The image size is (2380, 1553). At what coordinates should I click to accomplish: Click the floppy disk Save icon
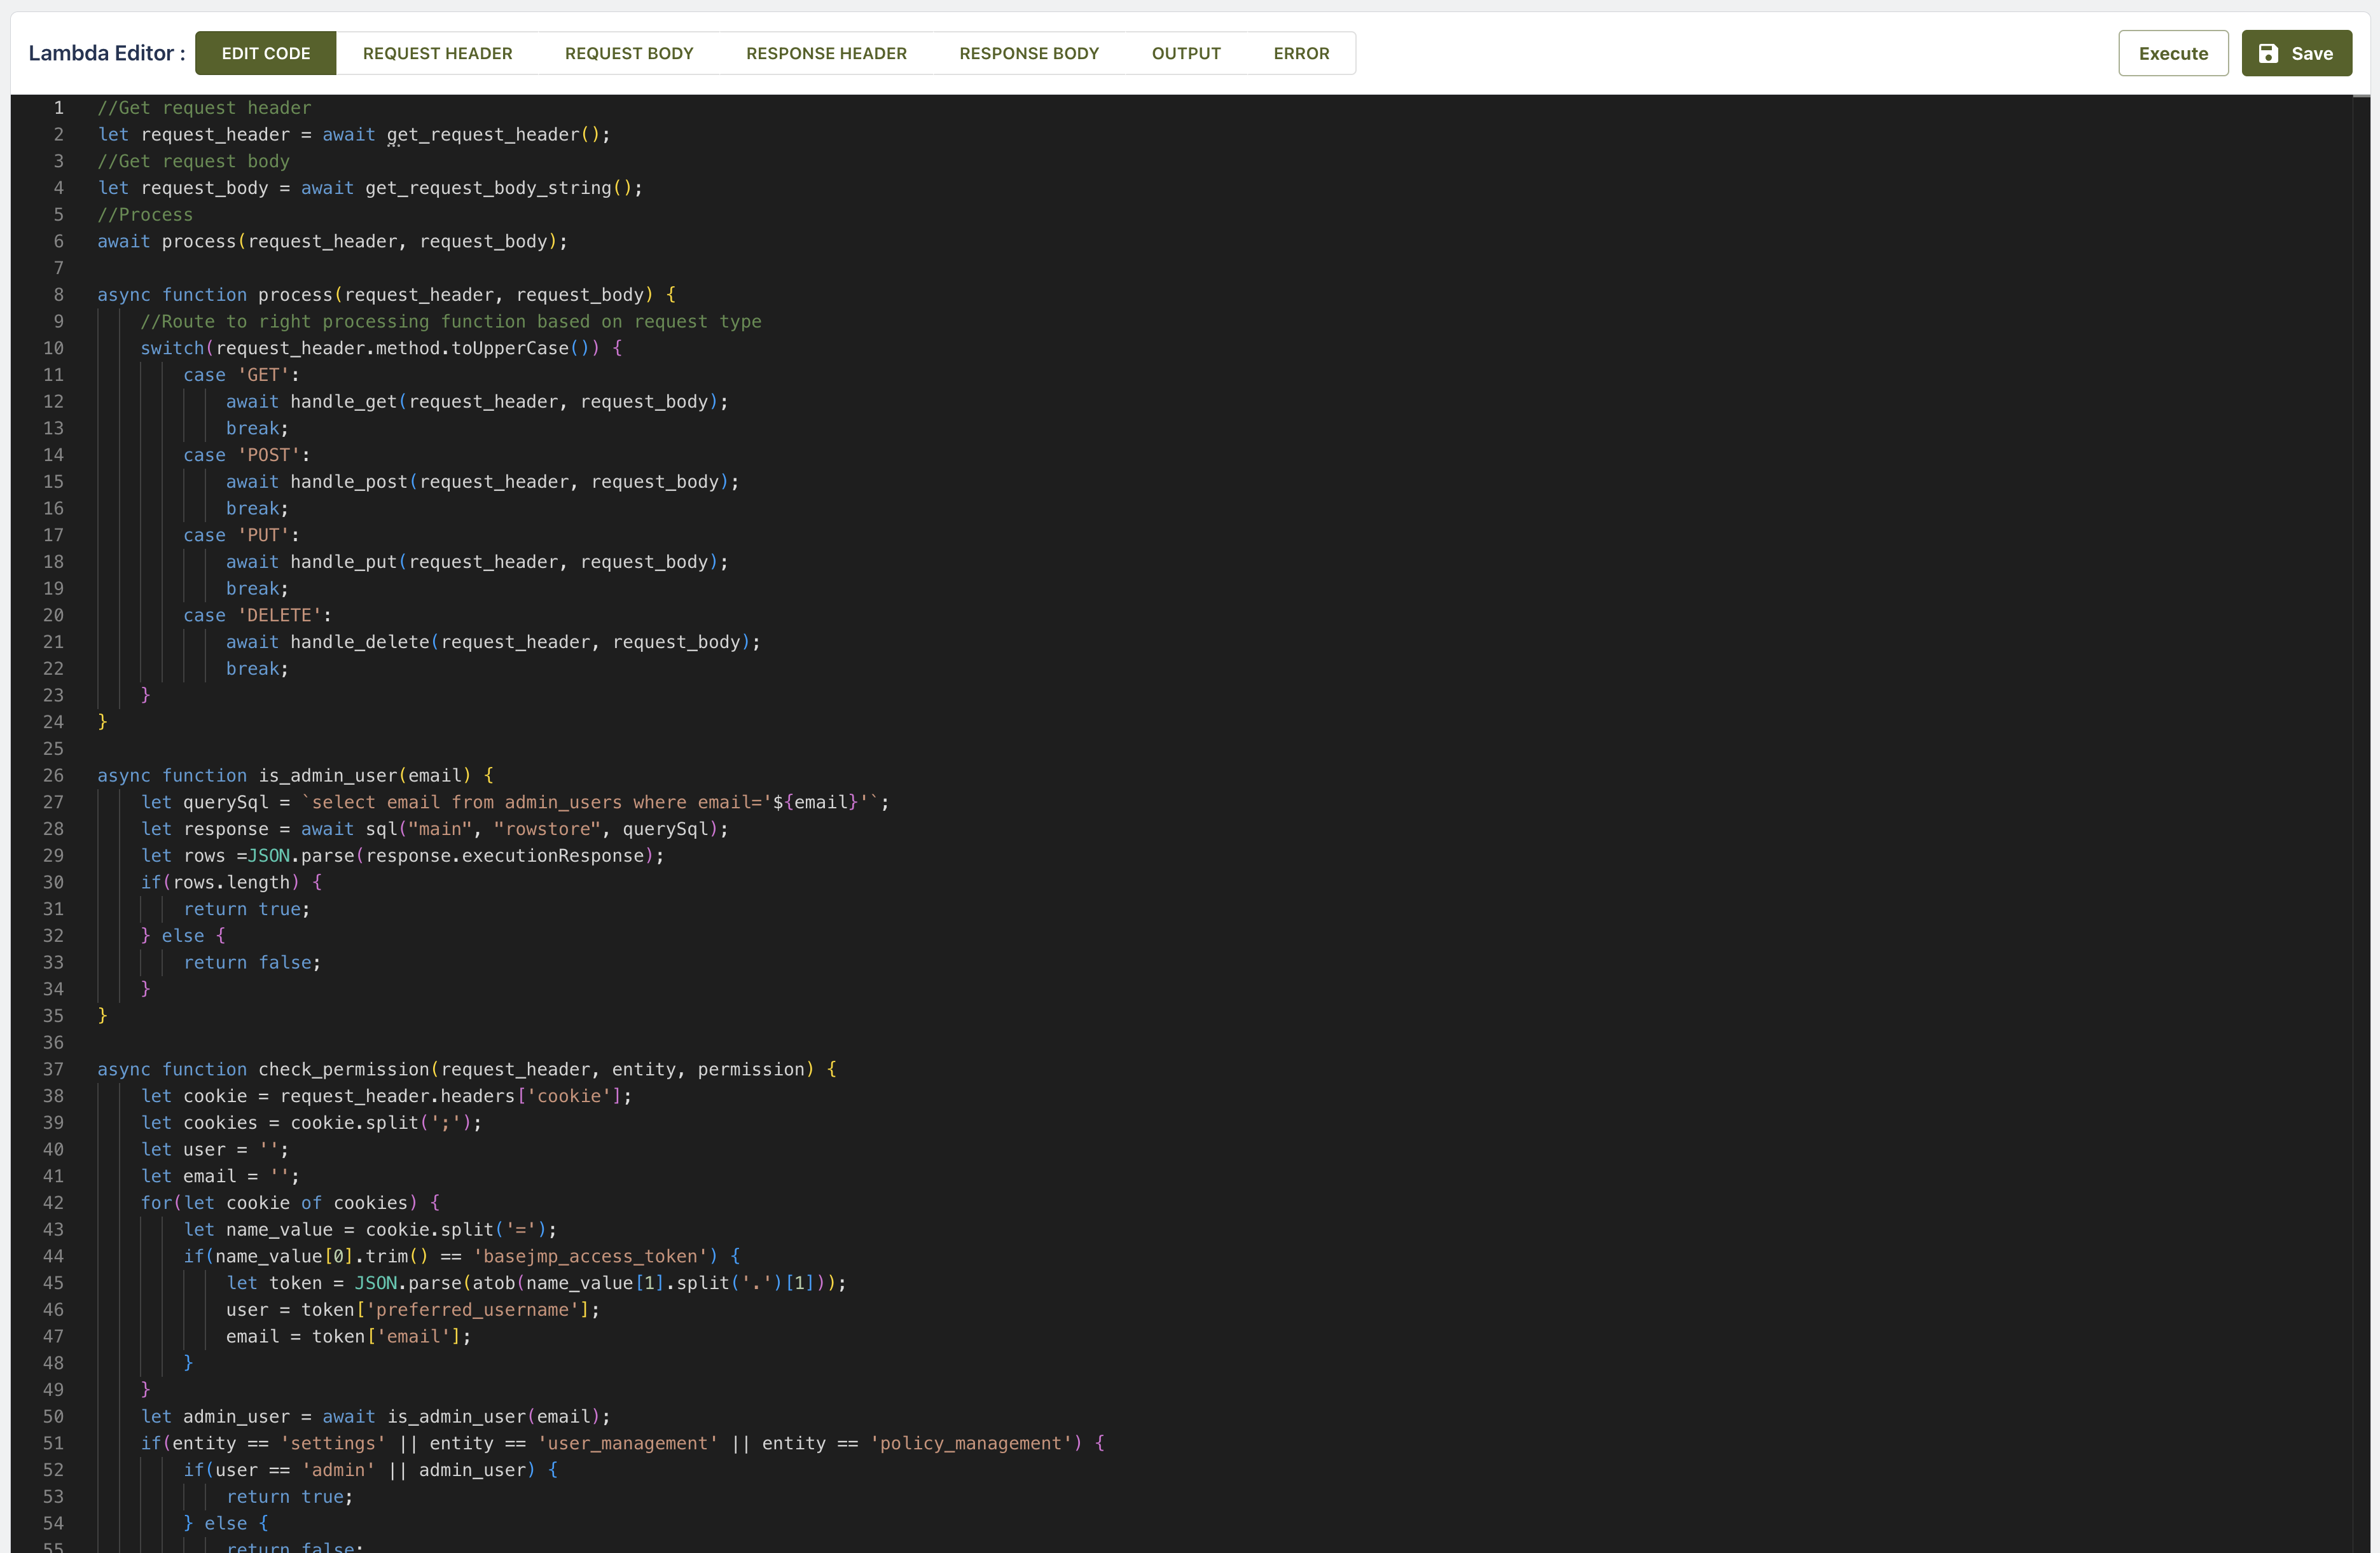point(2268,54)
